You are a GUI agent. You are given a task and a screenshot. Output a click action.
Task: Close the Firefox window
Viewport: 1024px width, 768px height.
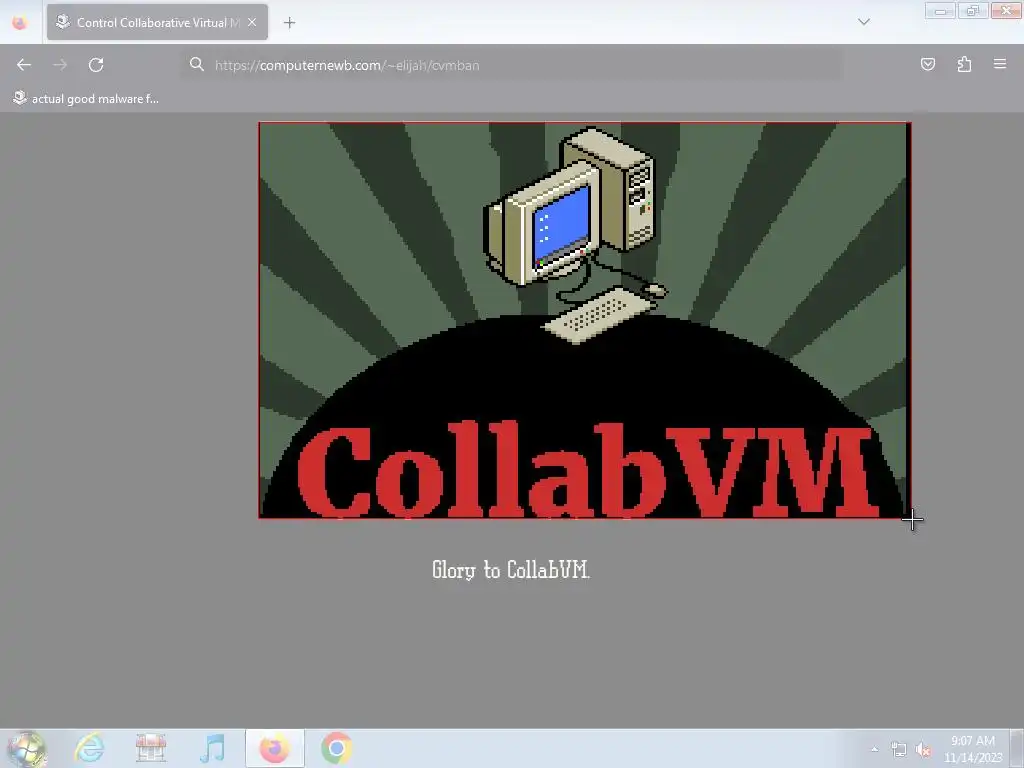pos(1006,10)
